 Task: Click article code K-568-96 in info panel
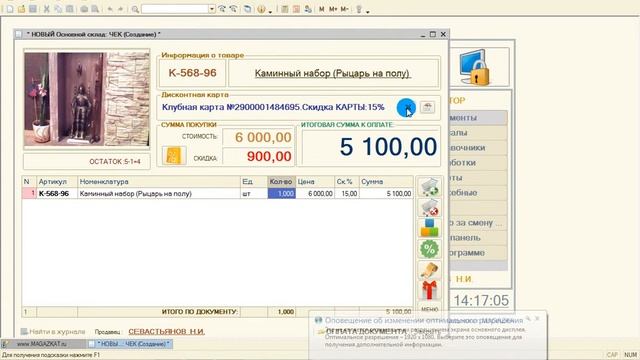tap(192, 73)
